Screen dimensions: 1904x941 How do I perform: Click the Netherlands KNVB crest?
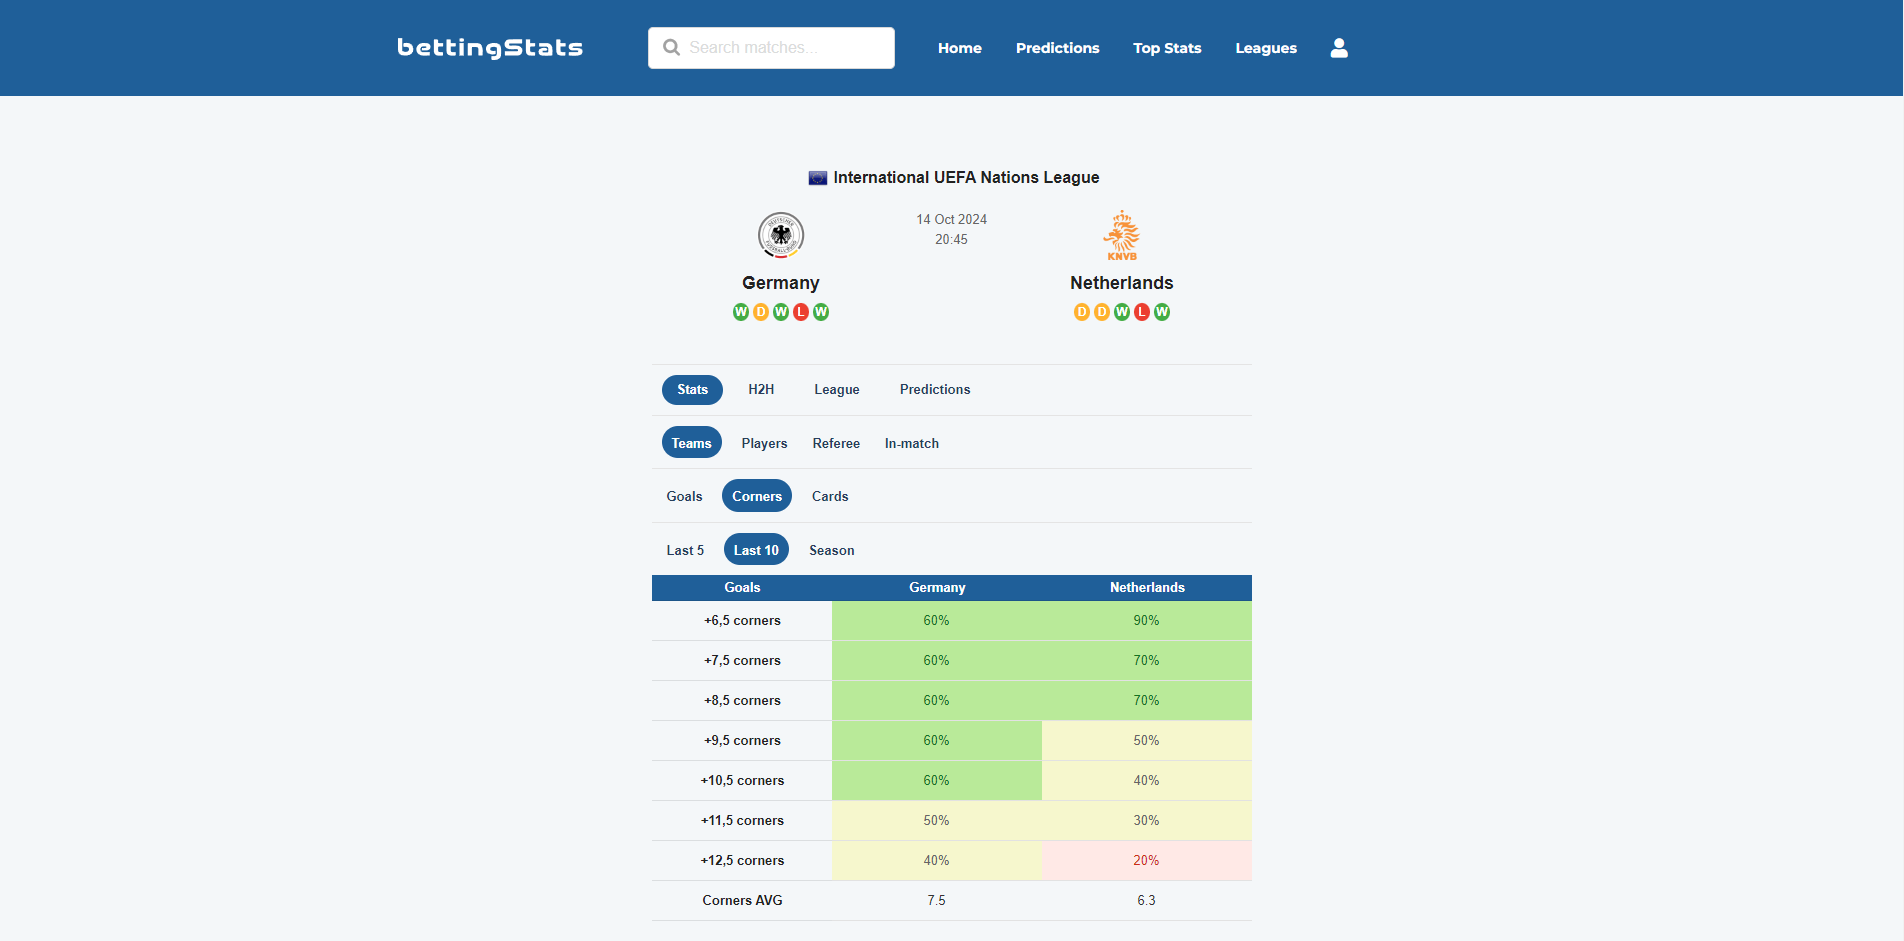click(x=1122, y=236)
